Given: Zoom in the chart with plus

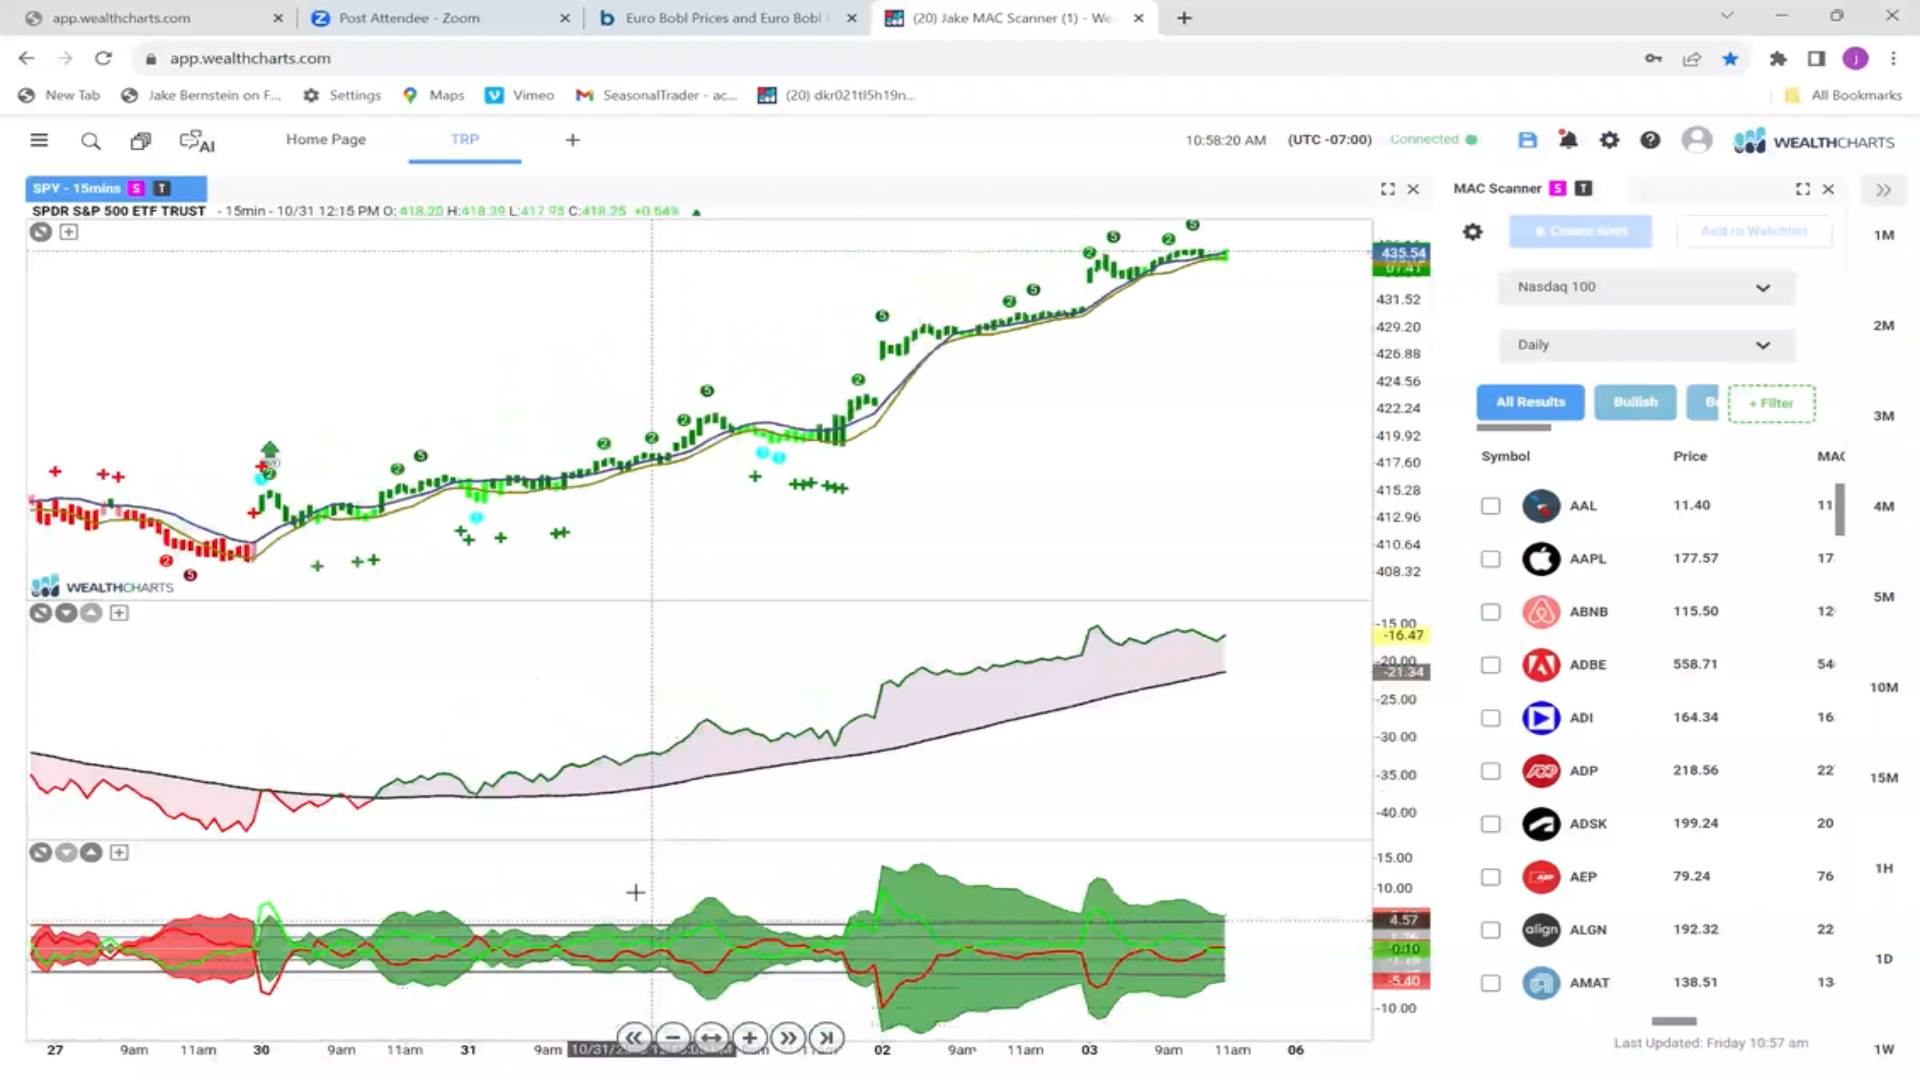Looking at the screenshot, I should click(x=750, y=1038).
